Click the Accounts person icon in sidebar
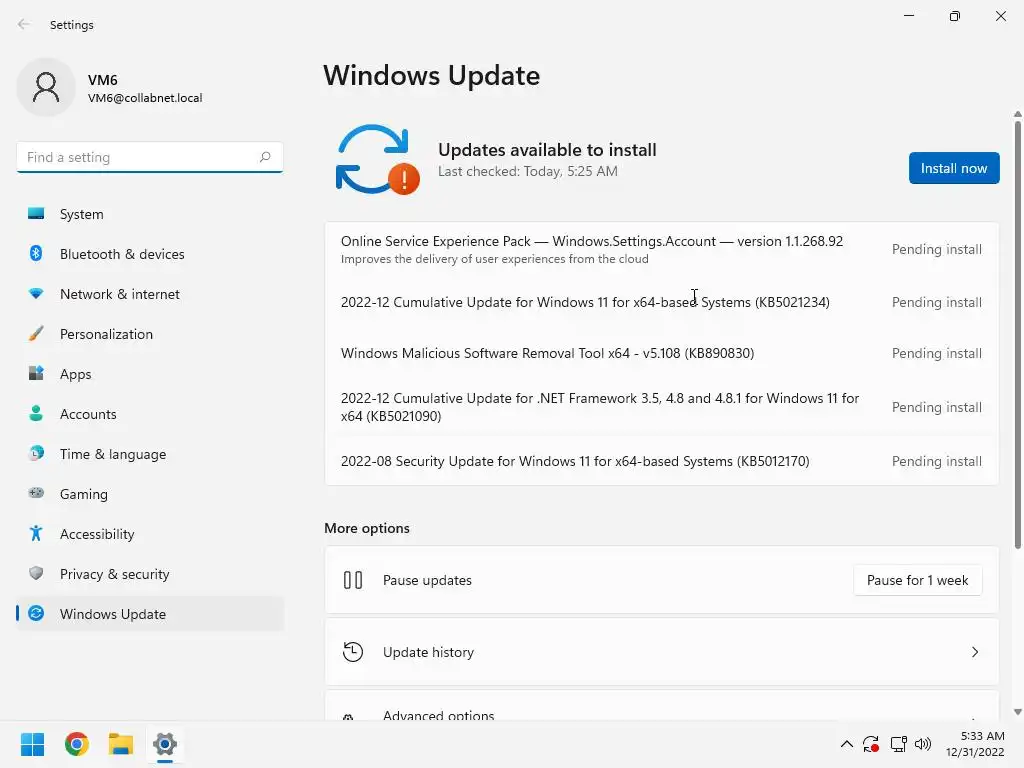1024x768 pixels. 36,413
